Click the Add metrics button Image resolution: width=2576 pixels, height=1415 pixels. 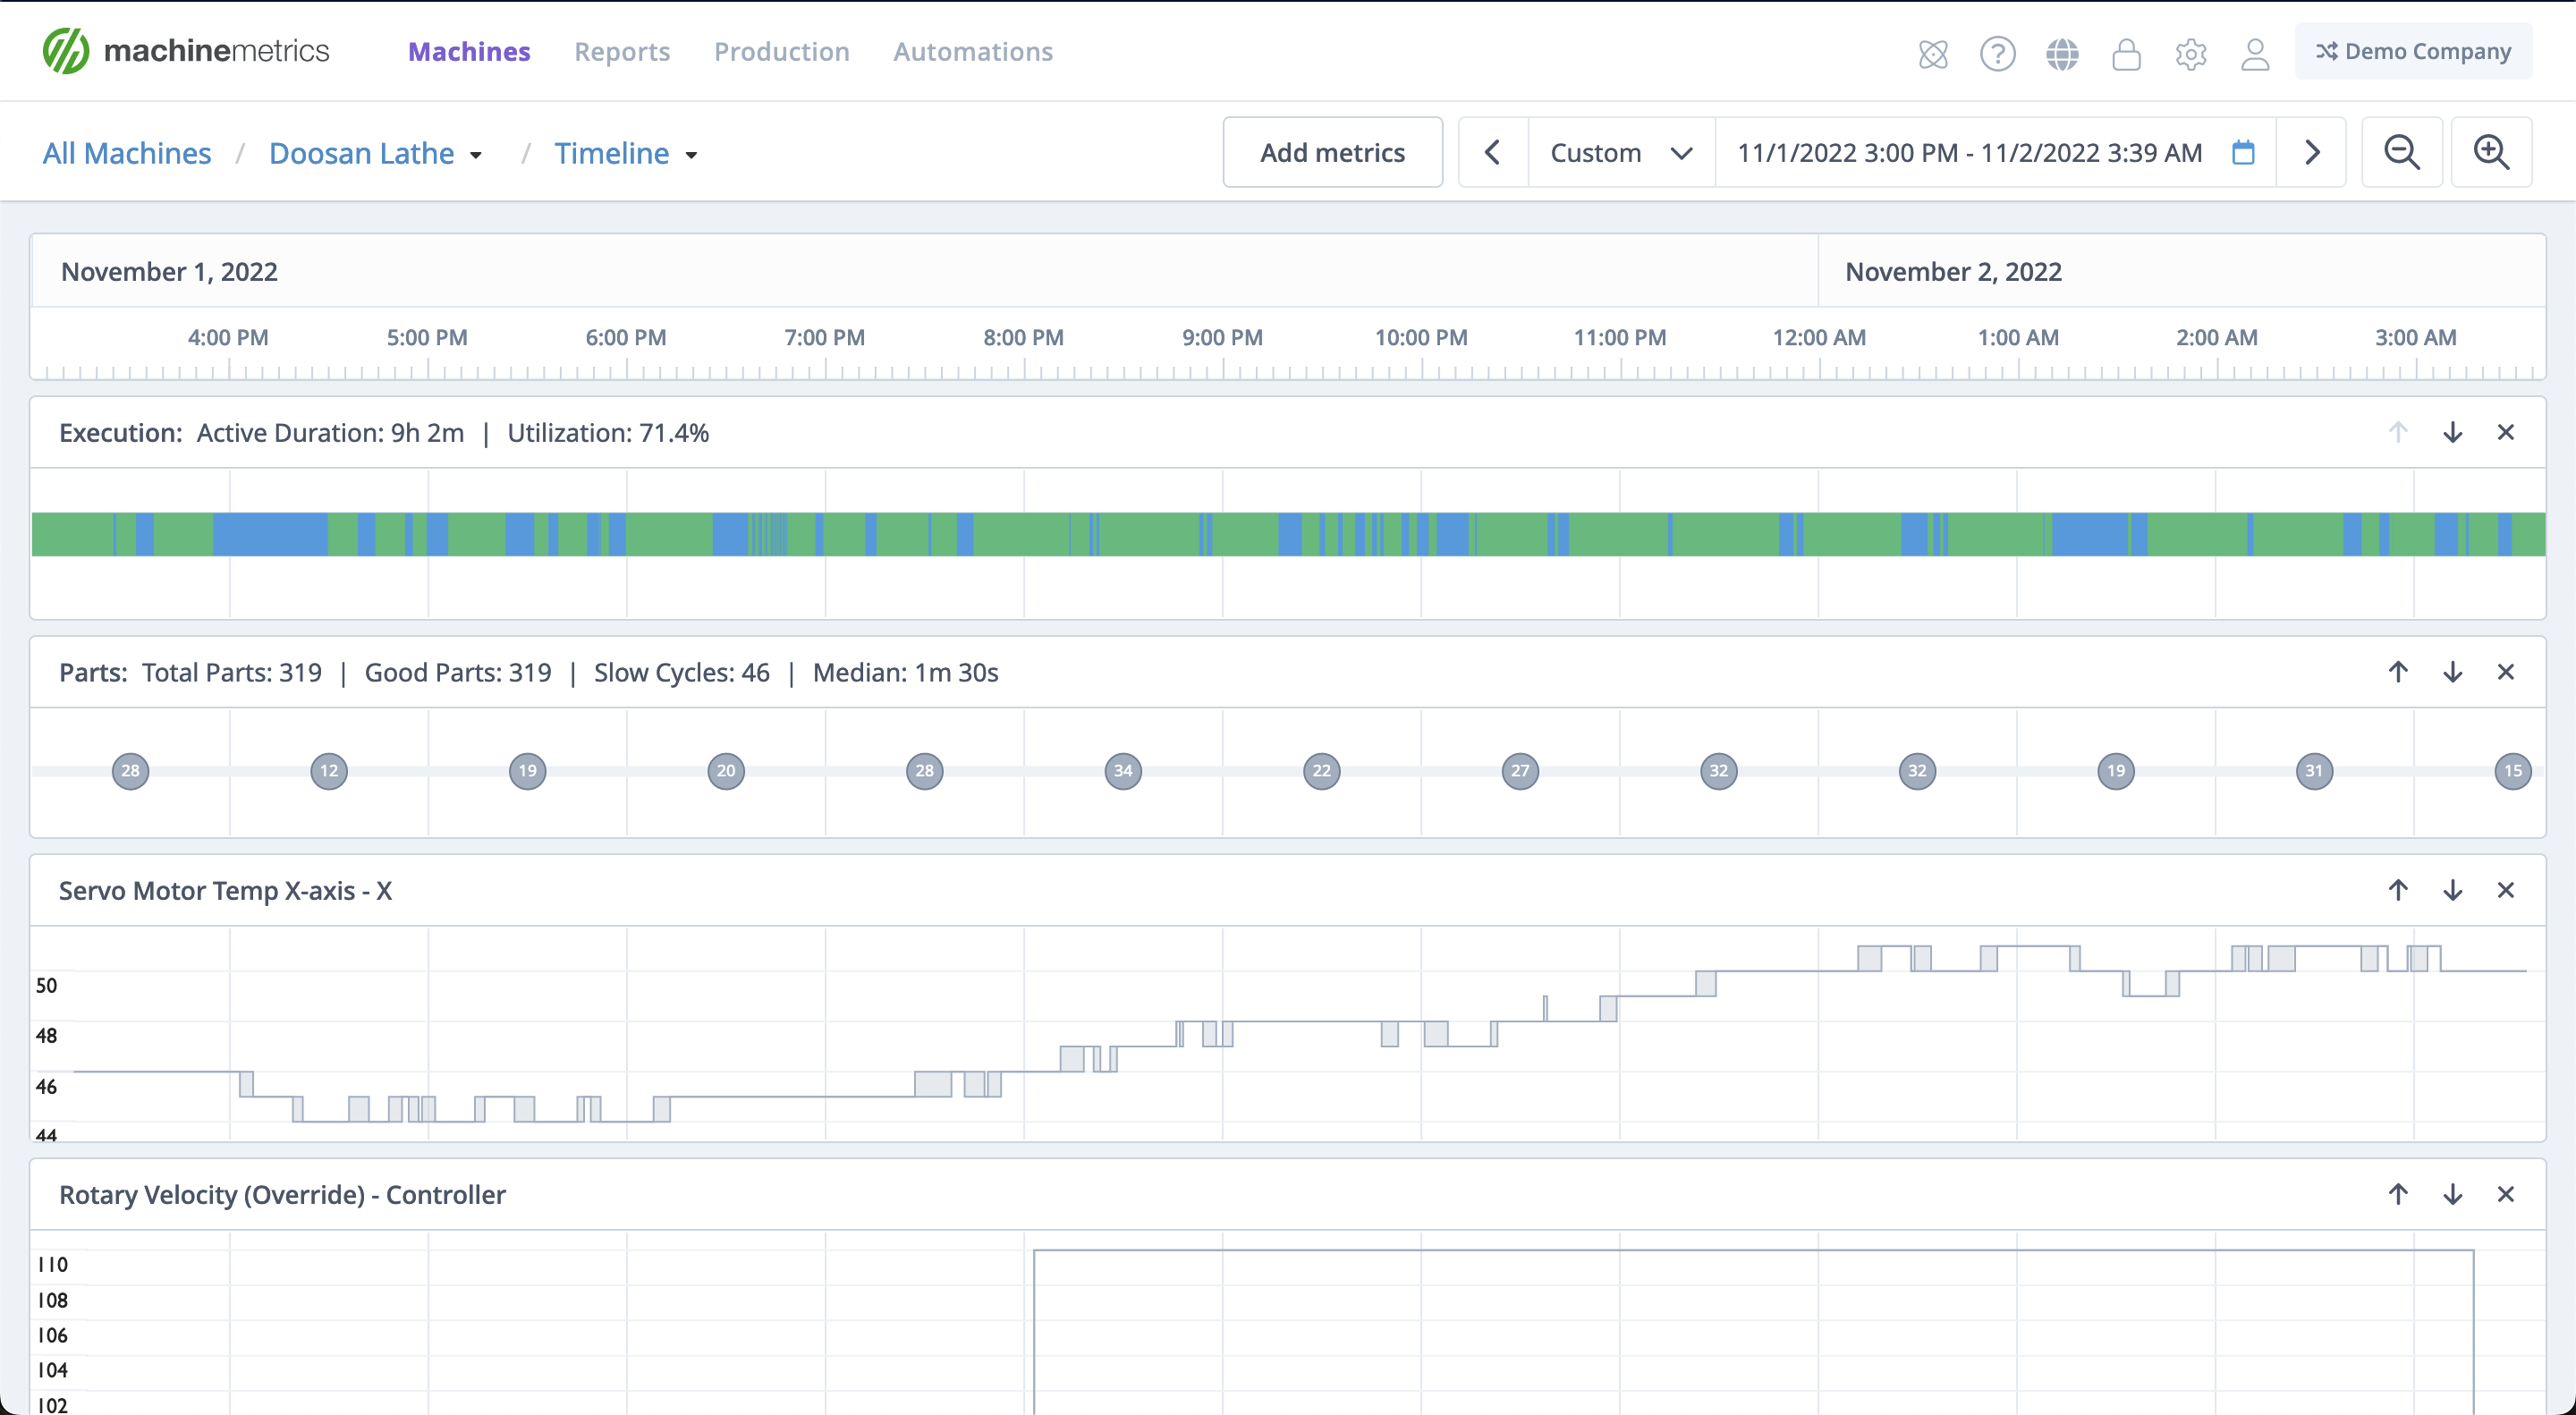(1332, 152)
